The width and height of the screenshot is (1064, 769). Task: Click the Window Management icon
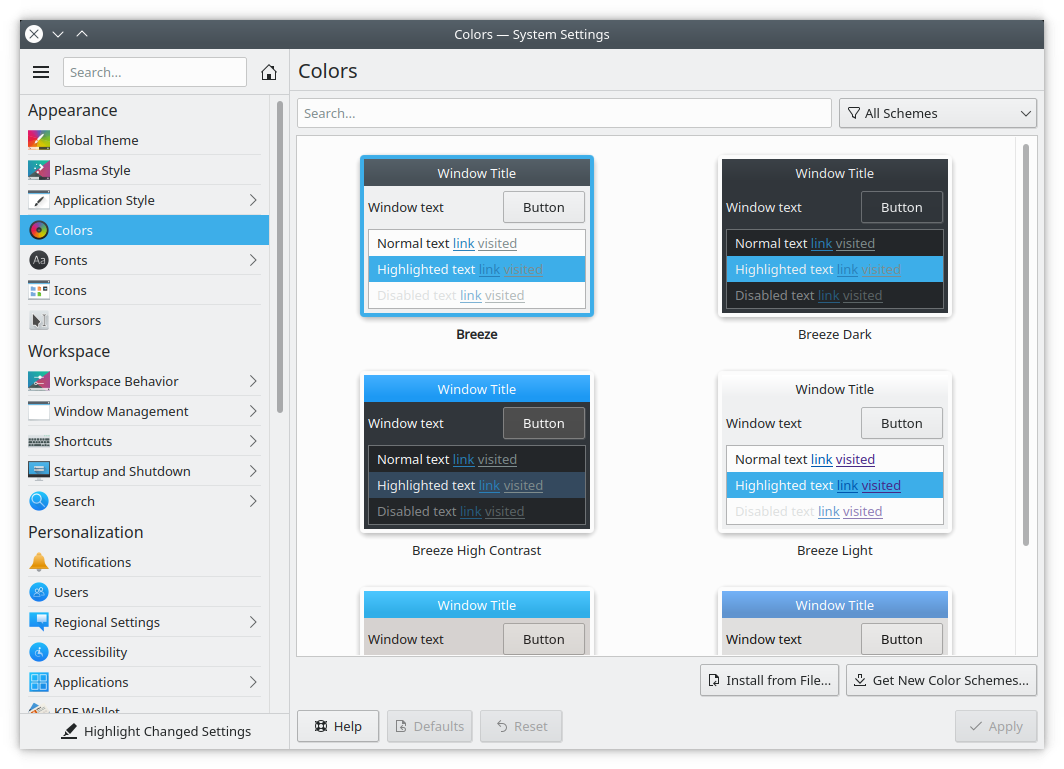39,411
